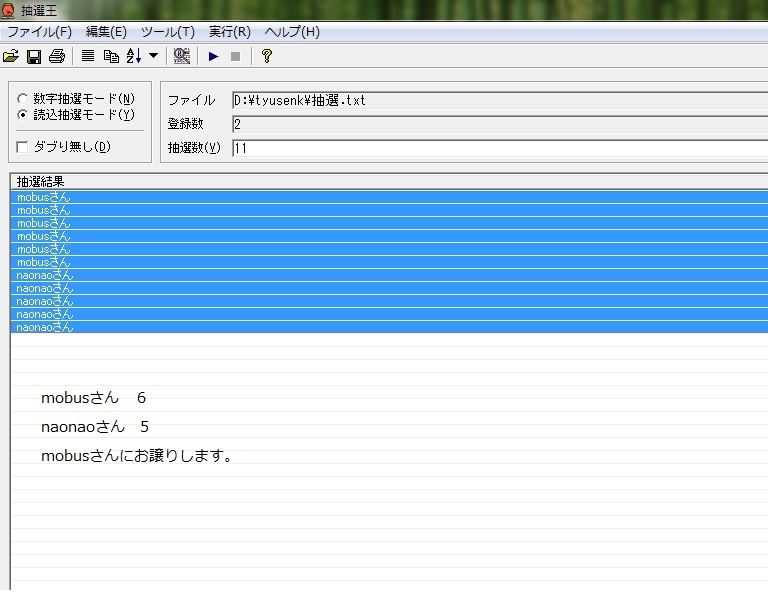Open the ファイル(F) menu

39,32
